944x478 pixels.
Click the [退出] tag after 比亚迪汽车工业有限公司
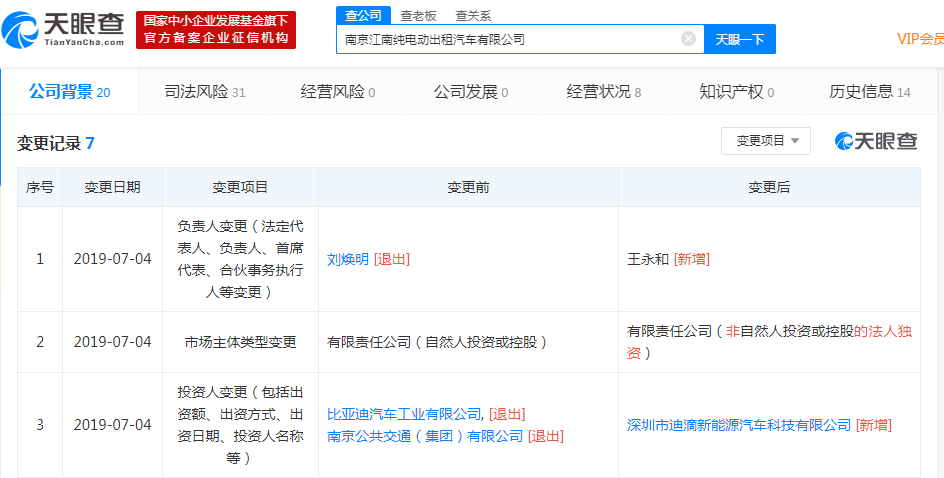[x=507, y=414]
